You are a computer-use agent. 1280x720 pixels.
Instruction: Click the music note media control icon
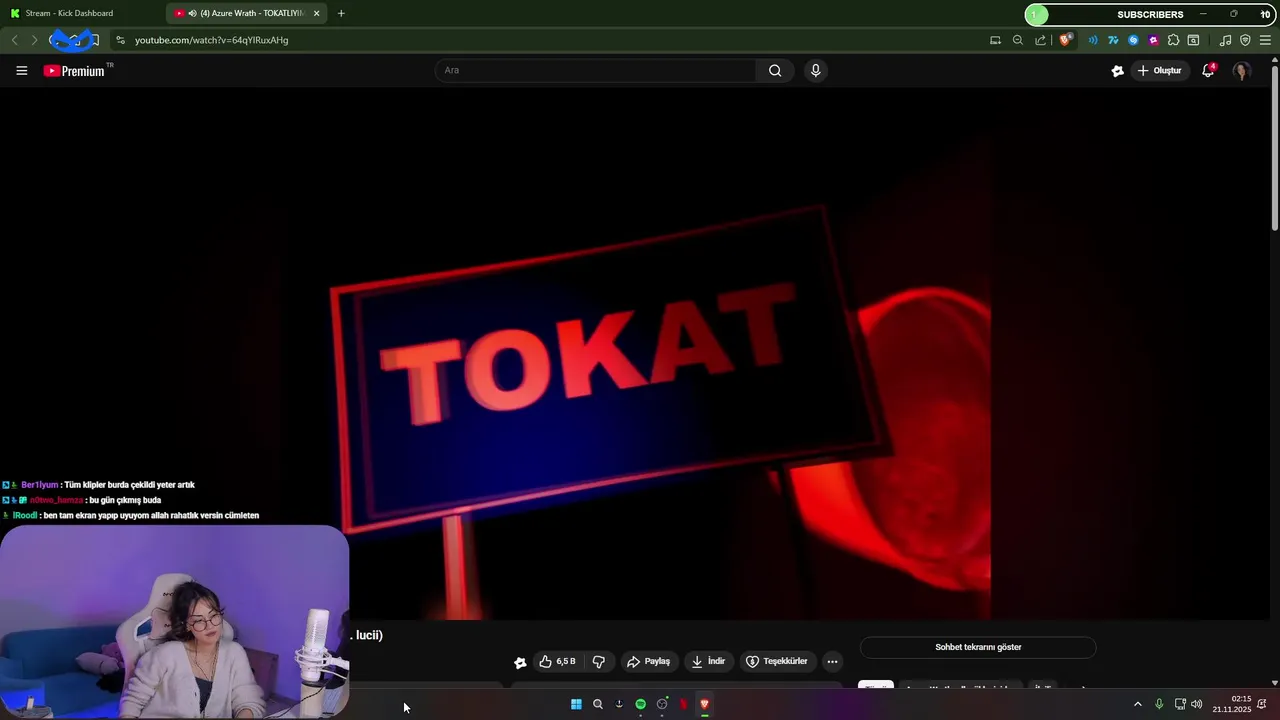tap(1225, 40)
